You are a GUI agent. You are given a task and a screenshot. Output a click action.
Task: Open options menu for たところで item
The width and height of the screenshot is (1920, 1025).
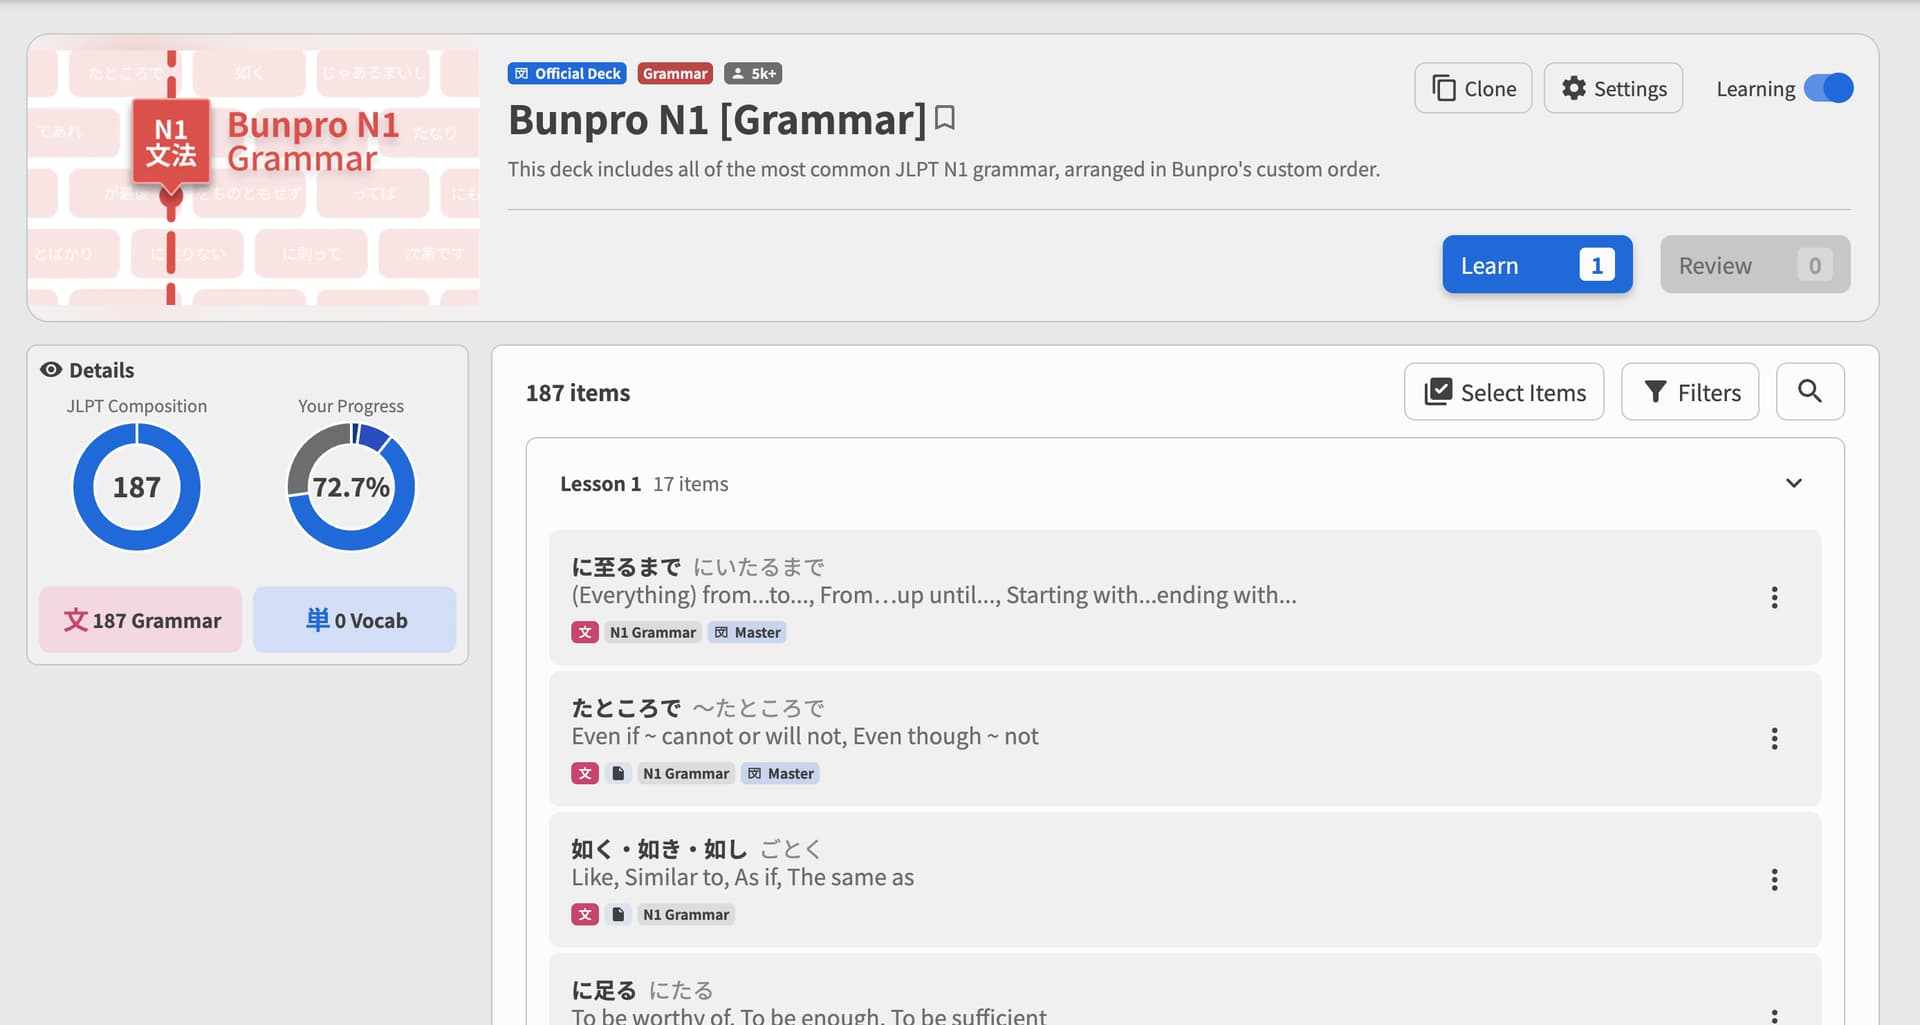click(1775, 738)
